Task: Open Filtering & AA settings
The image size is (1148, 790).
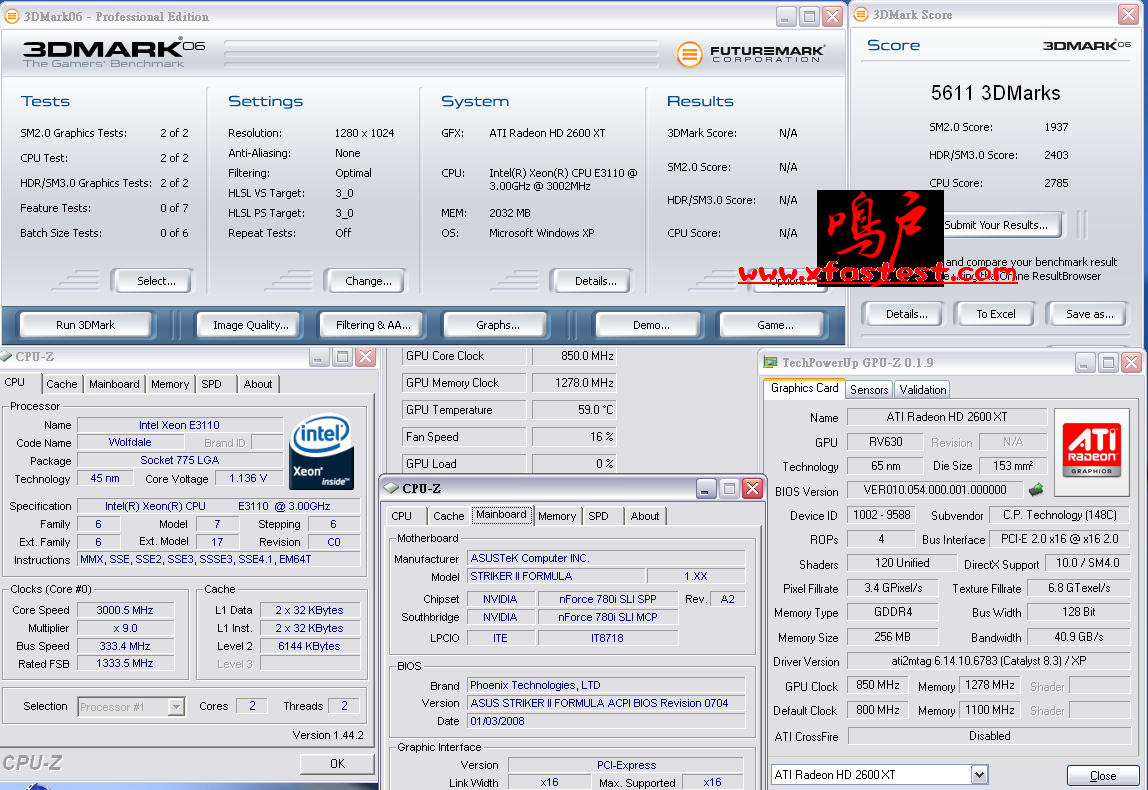Action: coord(373,325)
